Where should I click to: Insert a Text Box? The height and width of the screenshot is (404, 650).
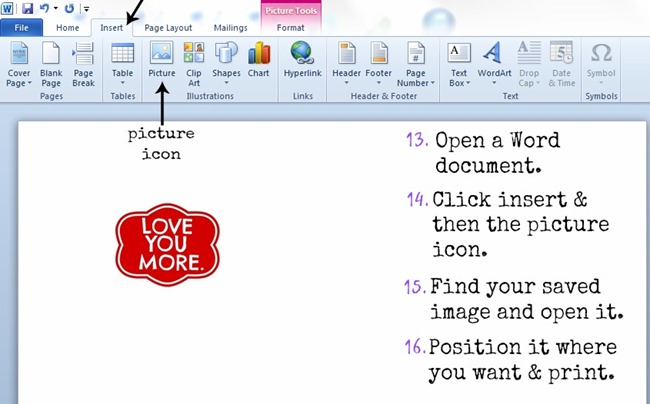coord(459,65)
